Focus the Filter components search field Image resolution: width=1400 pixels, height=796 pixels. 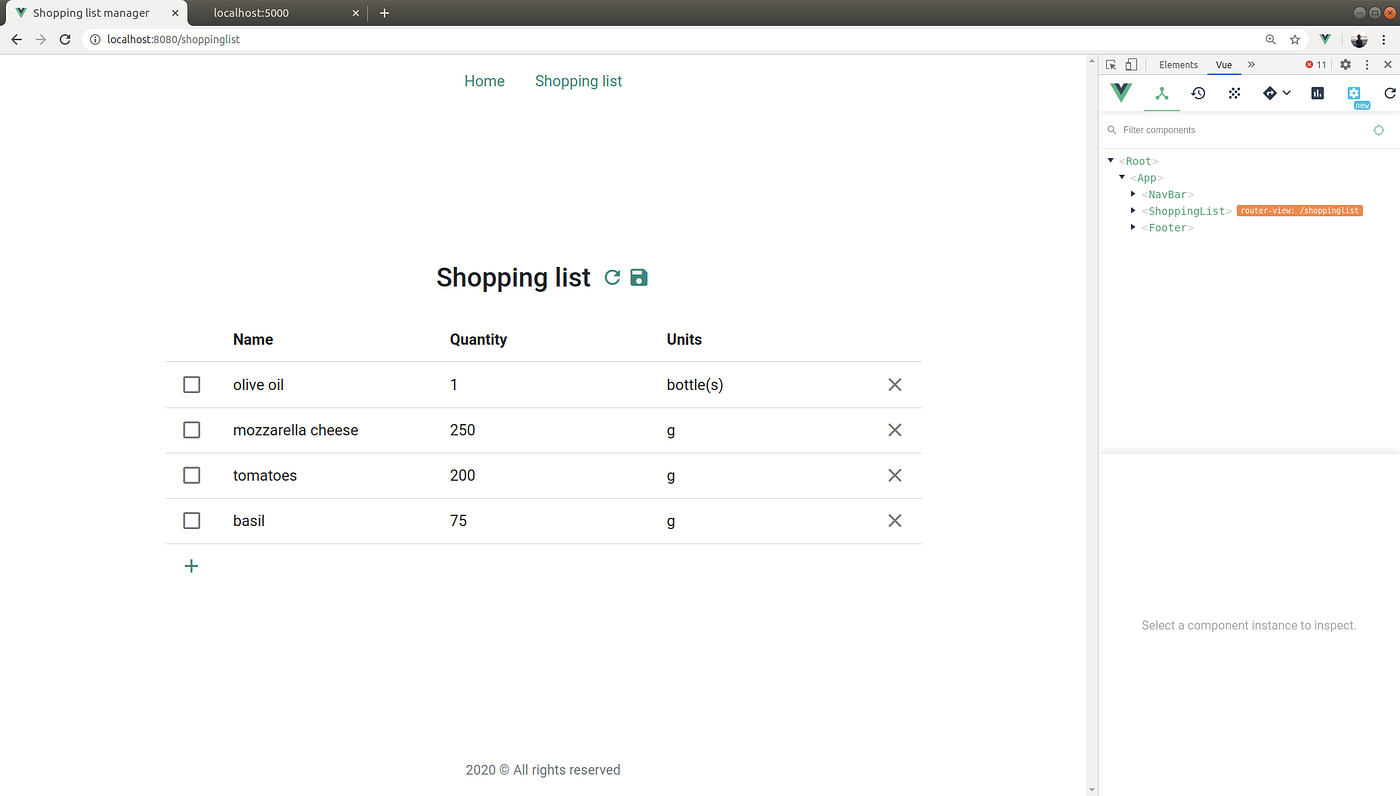[1235, 130]
